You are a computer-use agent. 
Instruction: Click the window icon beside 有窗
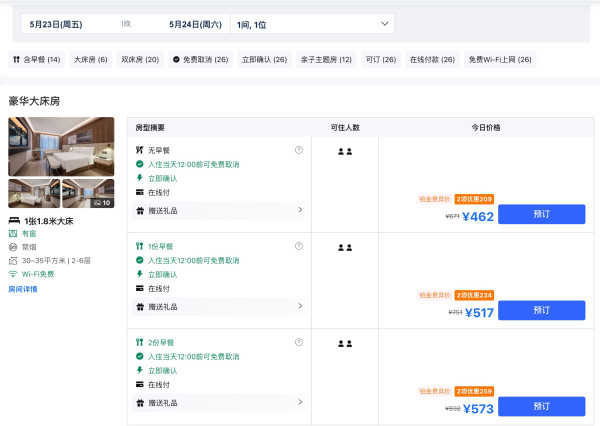[x=13, y=233]
